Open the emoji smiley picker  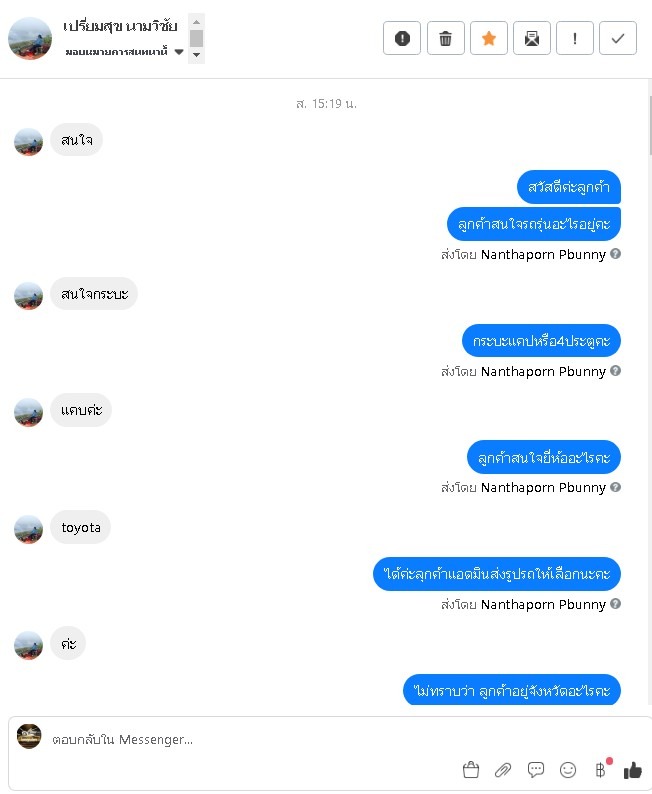point(568,770)
